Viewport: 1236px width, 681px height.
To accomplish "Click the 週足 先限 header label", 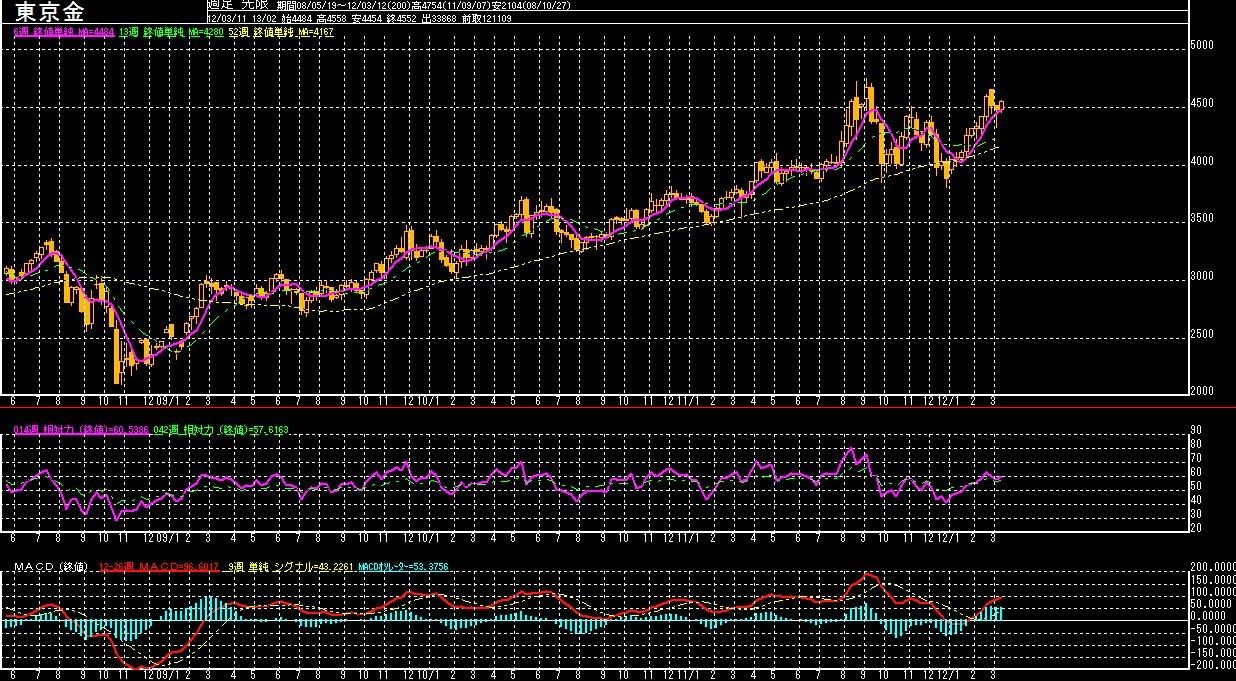I will 237,6.
